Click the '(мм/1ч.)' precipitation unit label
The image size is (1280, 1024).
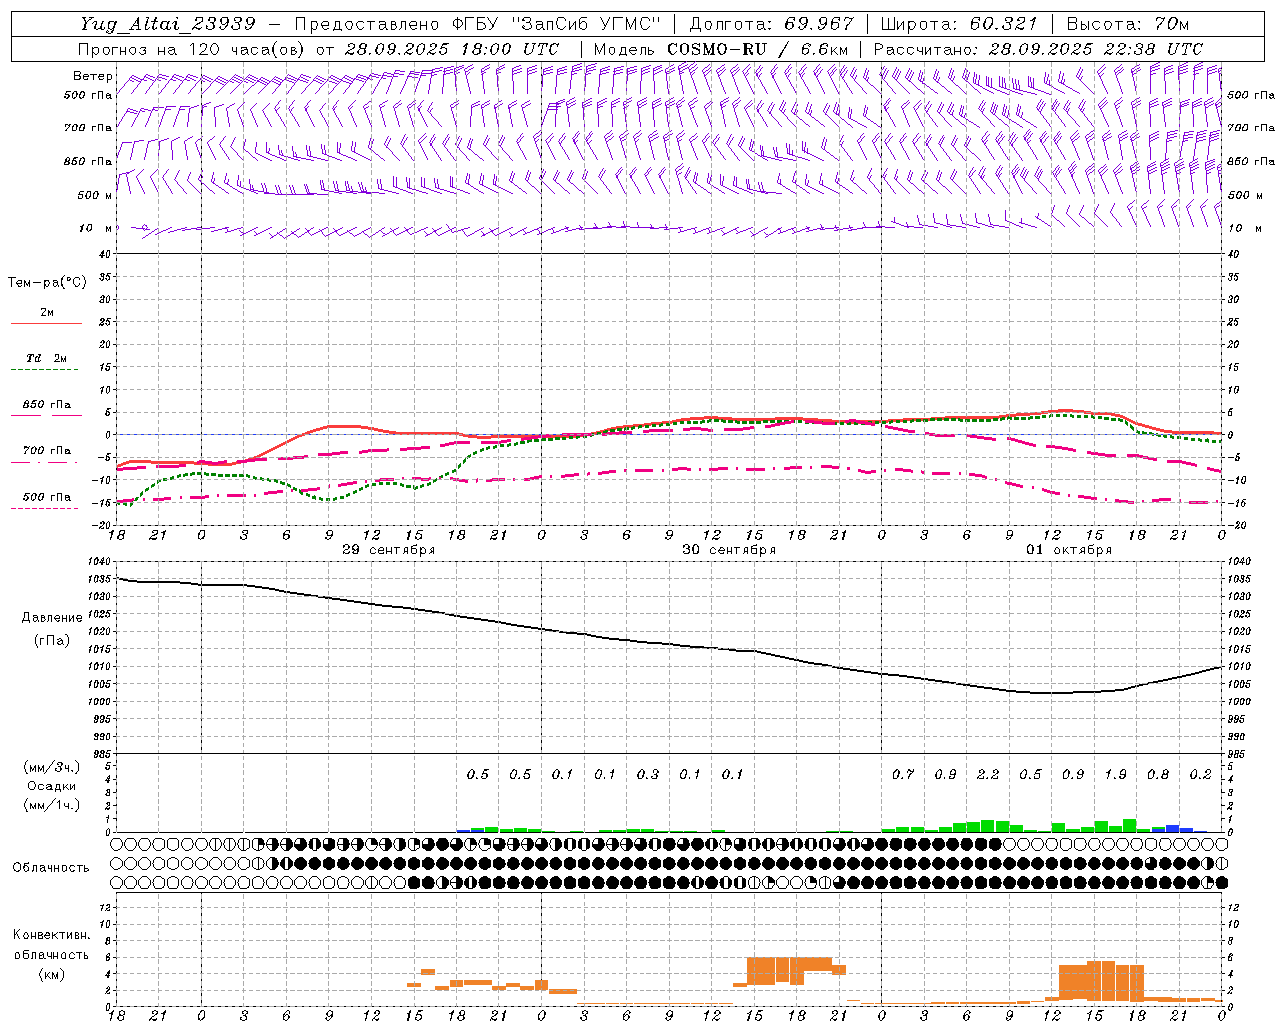[52, 805]
